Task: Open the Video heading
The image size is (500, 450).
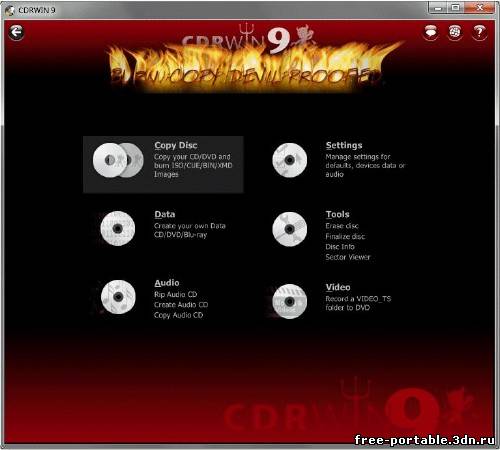Action: (338, 287)
